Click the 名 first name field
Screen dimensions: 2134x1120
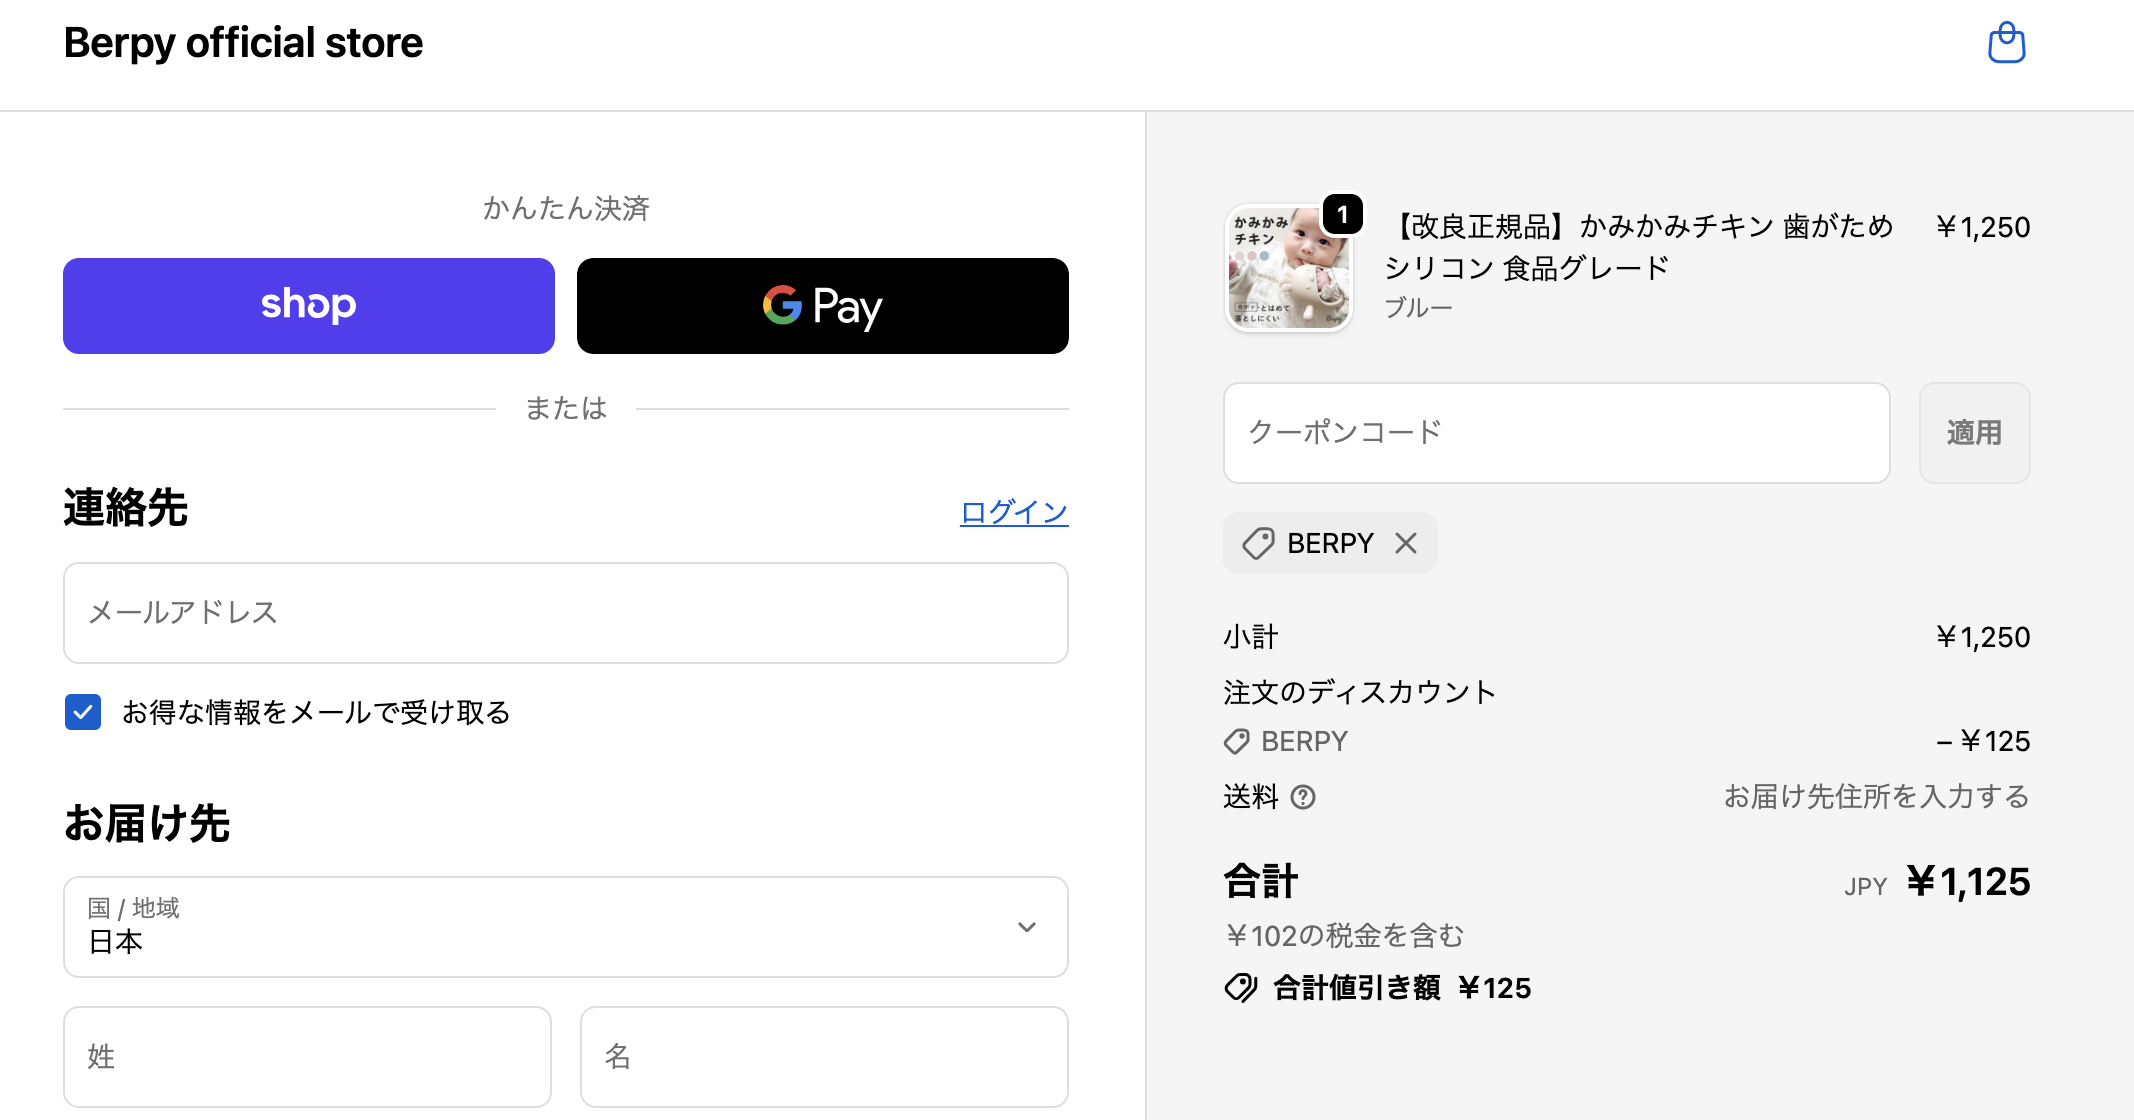click(824, 1057)
